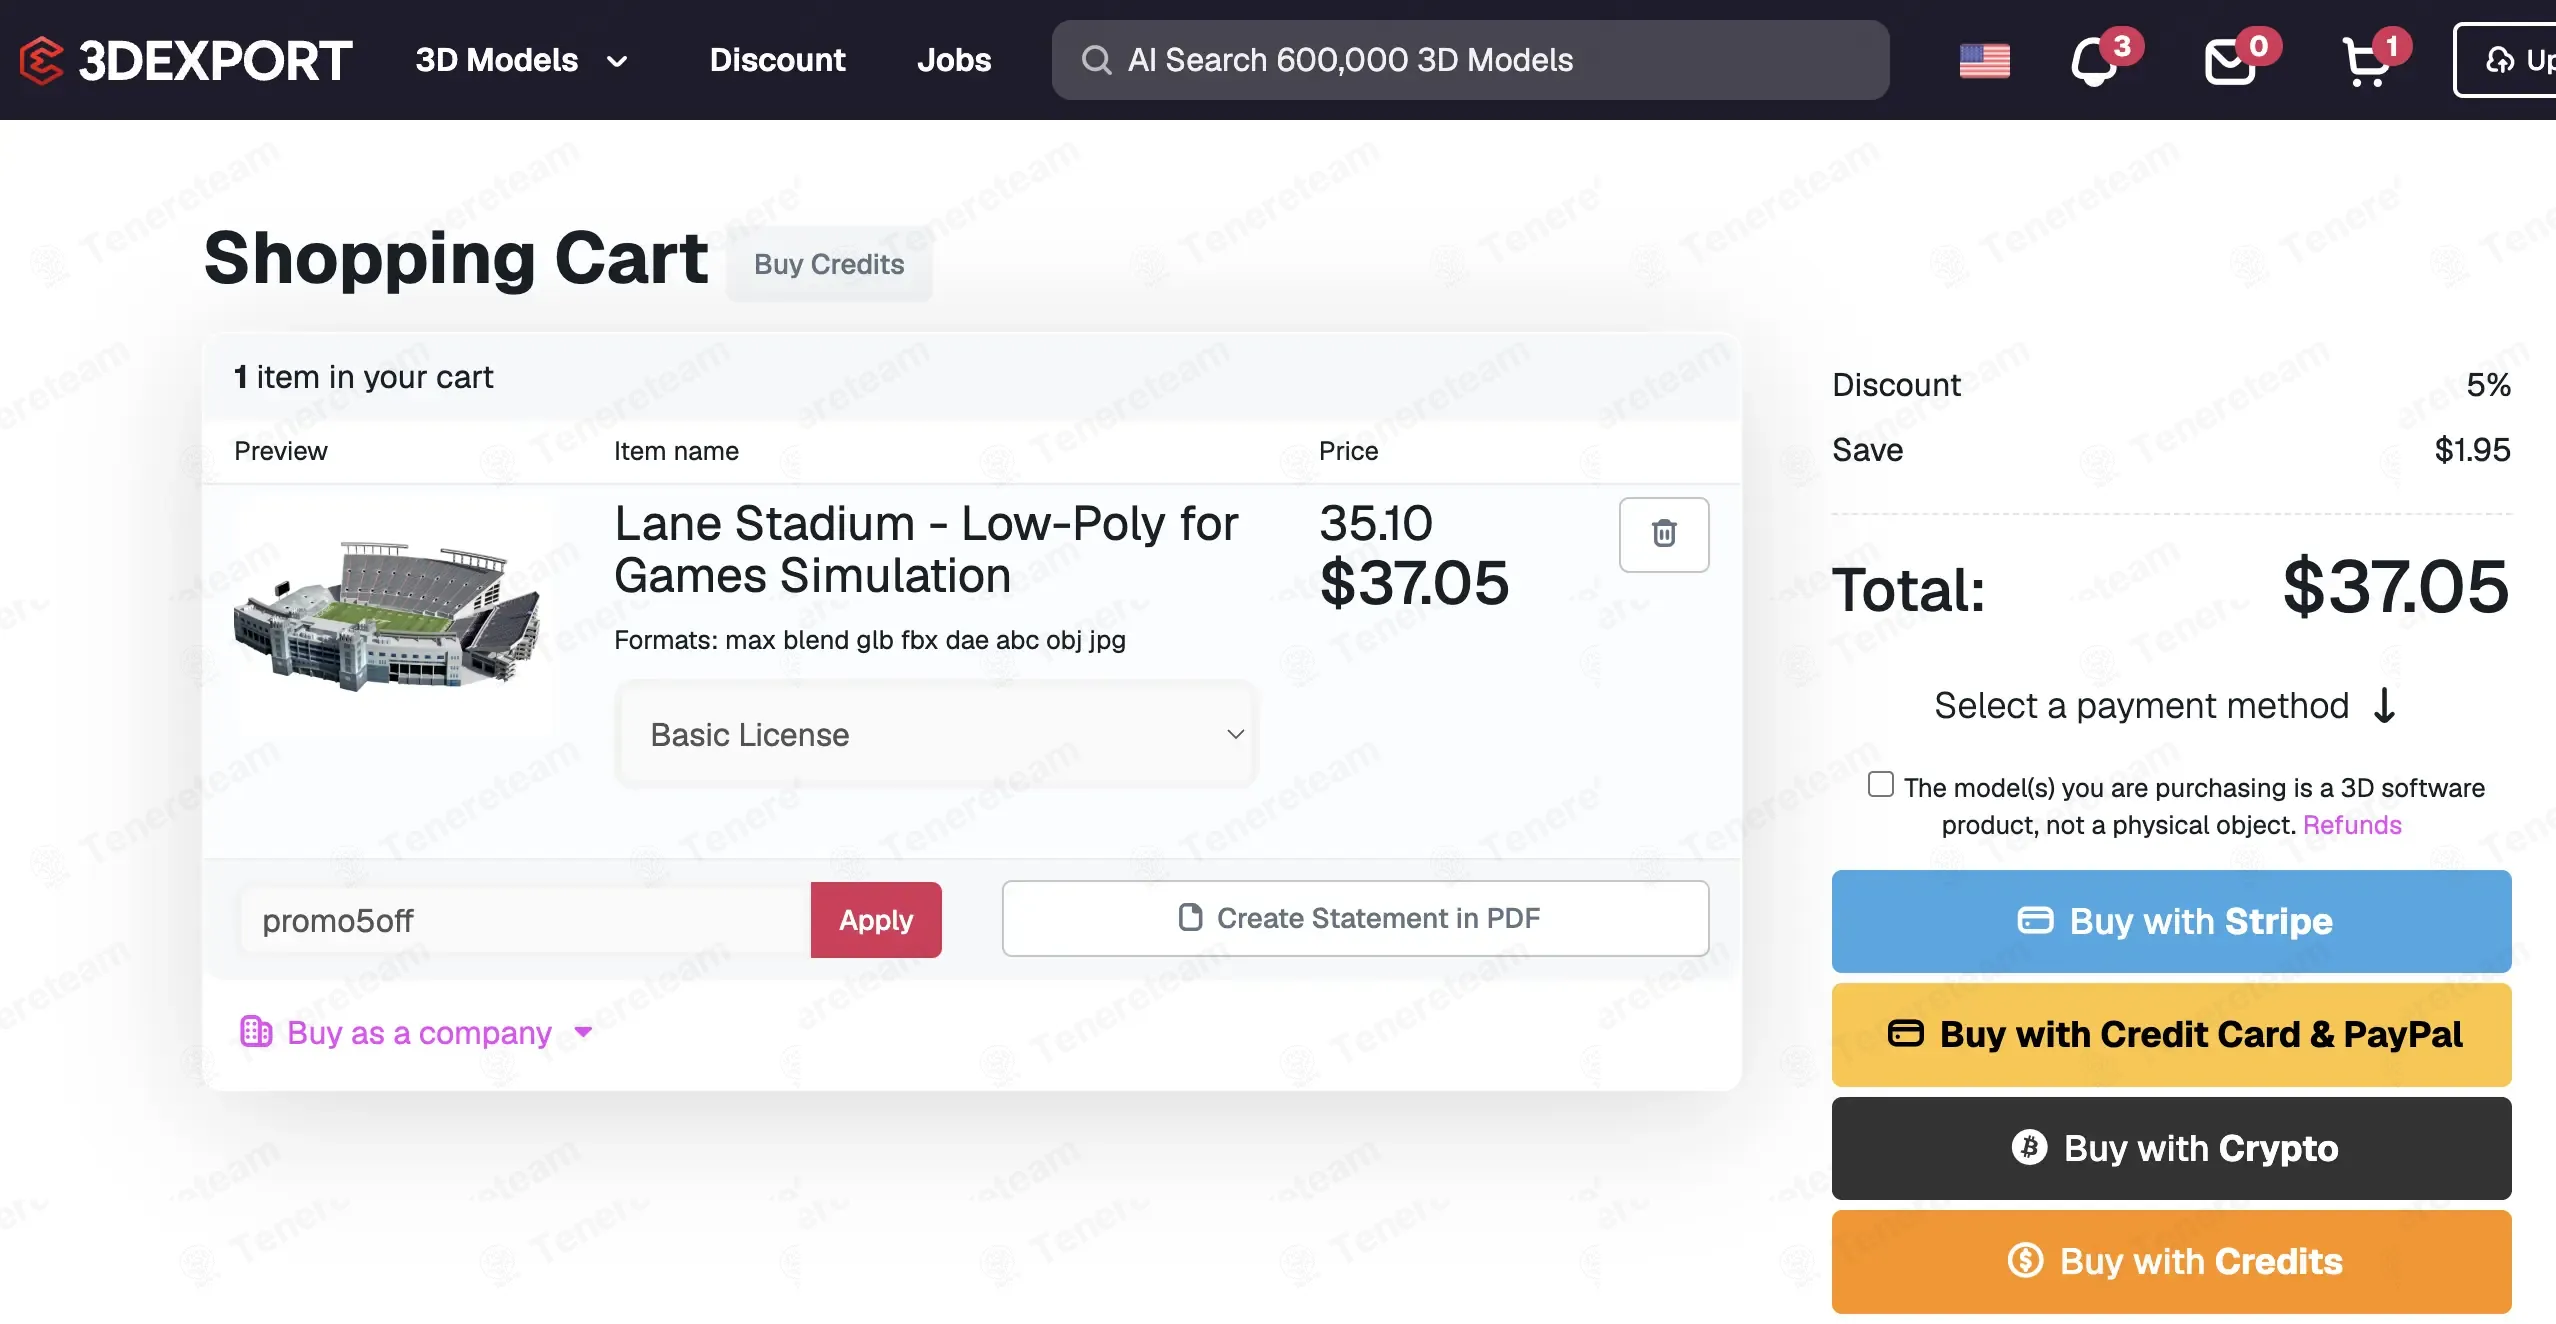Open the Lane Stadium item title link
Image resolution: width=2556 pixels, height=1324 pixels.
pos(926,550)
